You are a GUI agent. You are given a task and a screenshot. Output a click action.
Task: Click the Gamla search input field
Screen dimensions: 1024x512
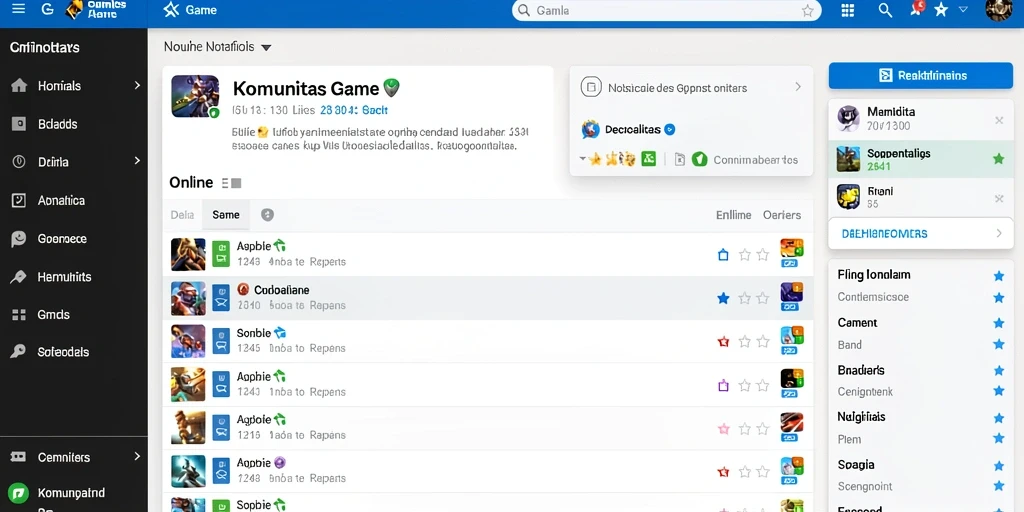click(x=667, y=10)
